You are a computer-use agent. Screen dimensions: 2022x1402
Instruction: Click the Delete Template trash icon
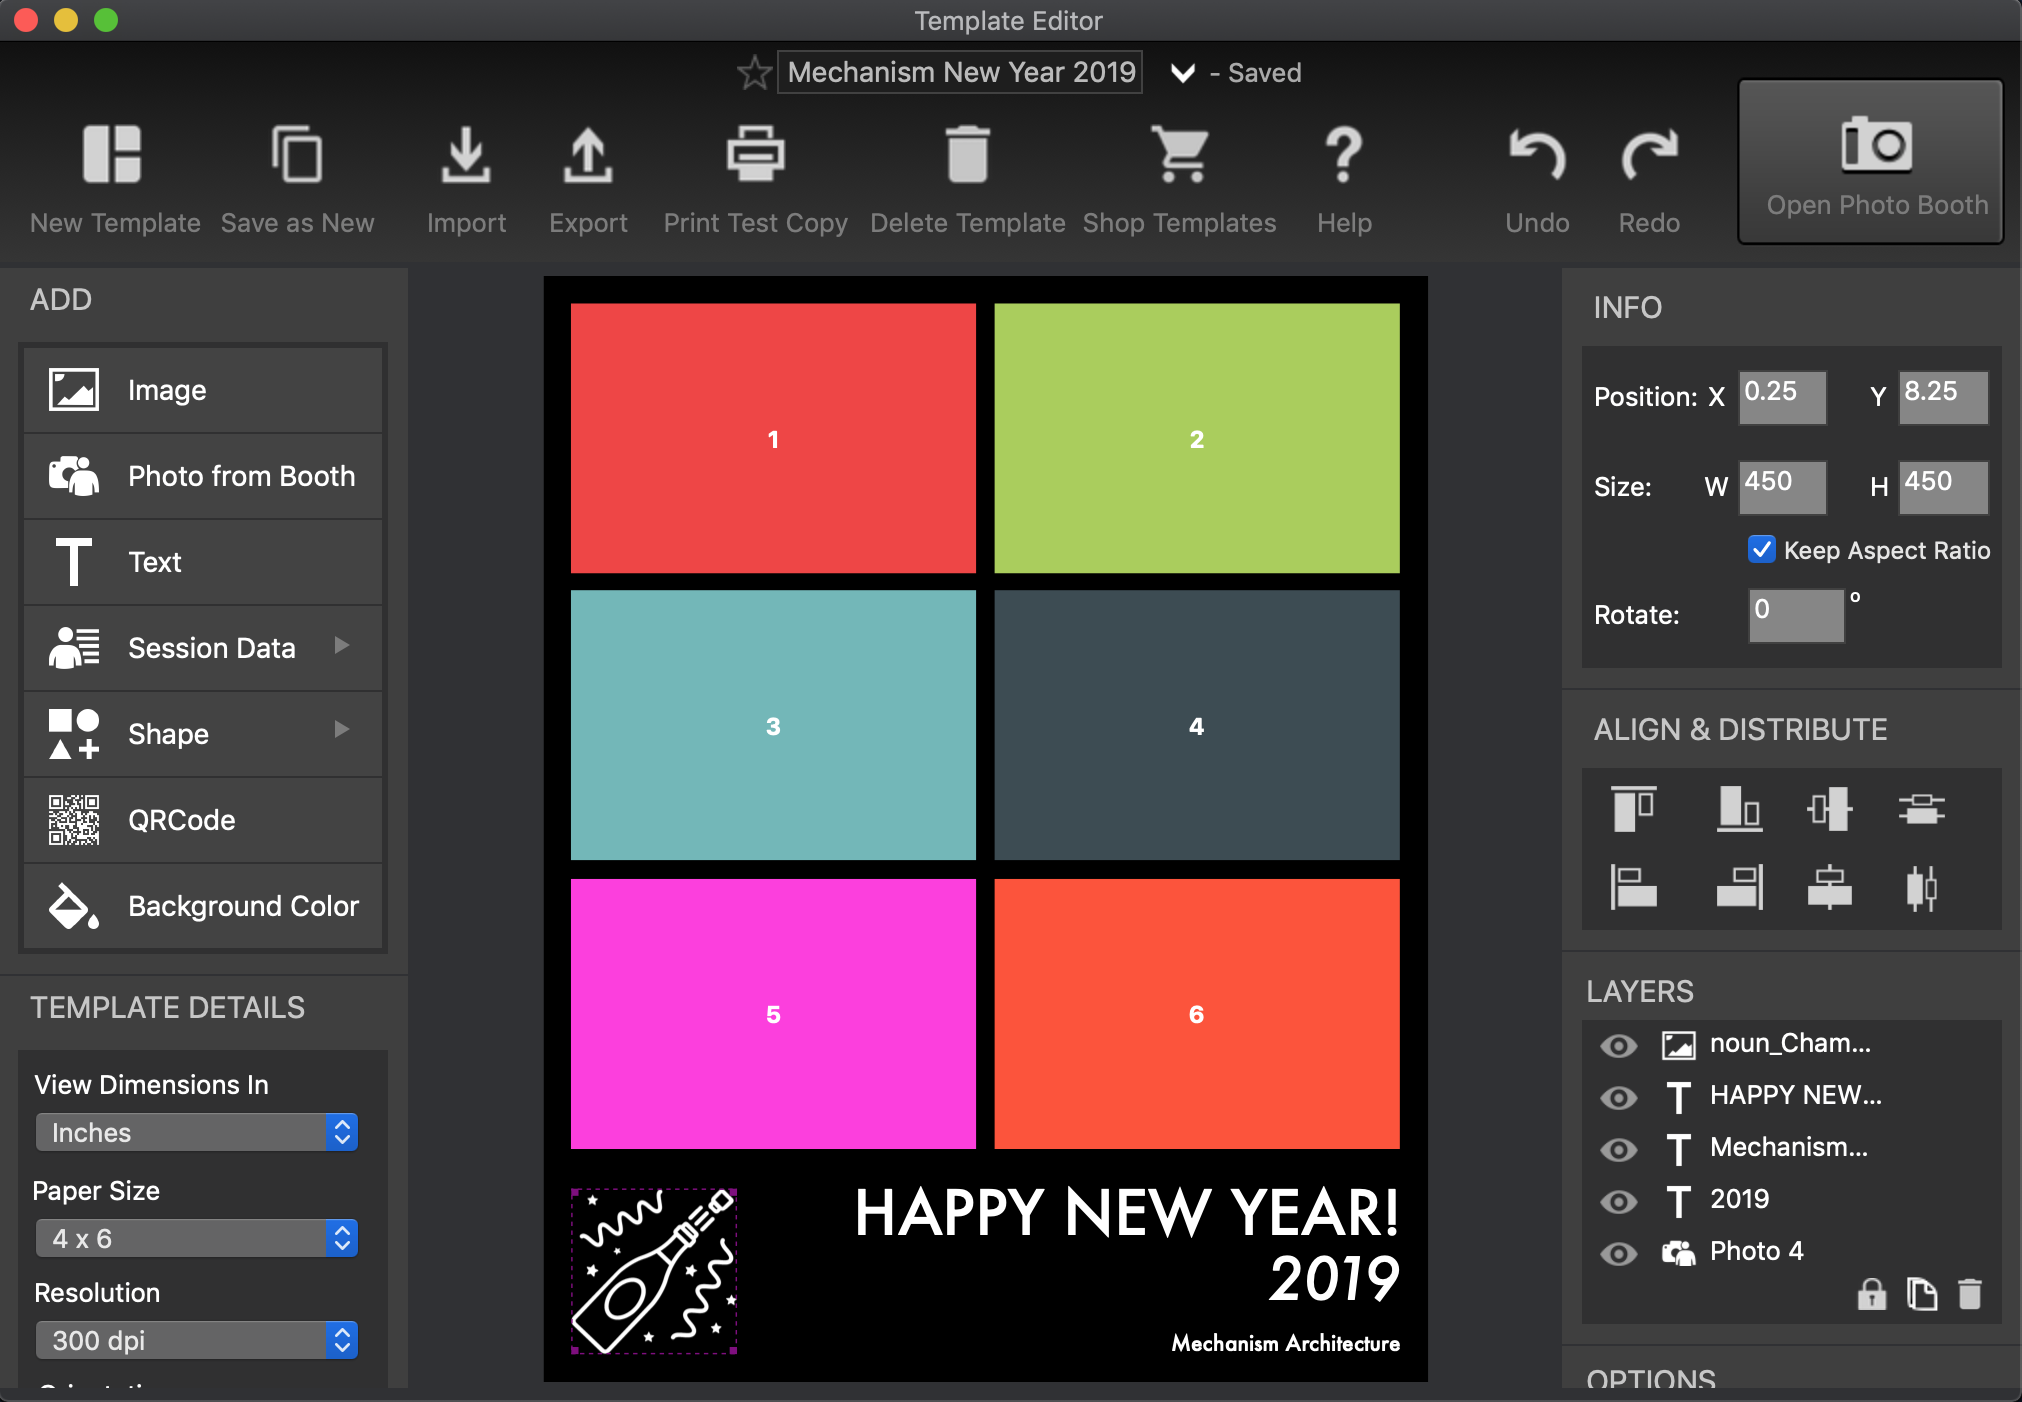[967, 155]
